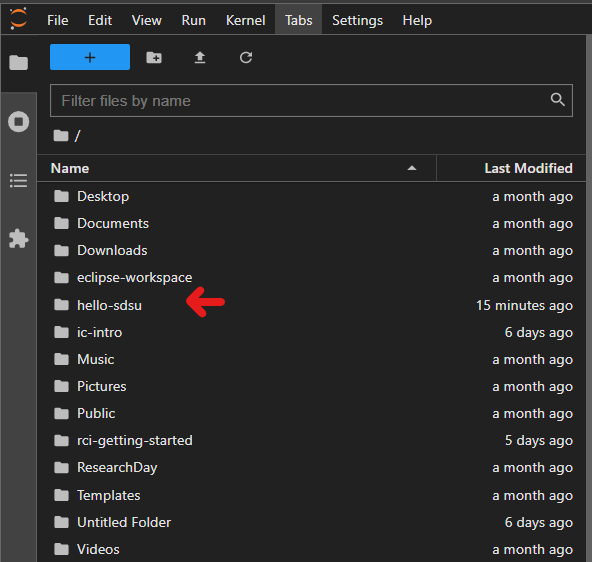Open the Kernel menu
The width and height of the screenshot is (592, 562).
(x=245, y=20)
